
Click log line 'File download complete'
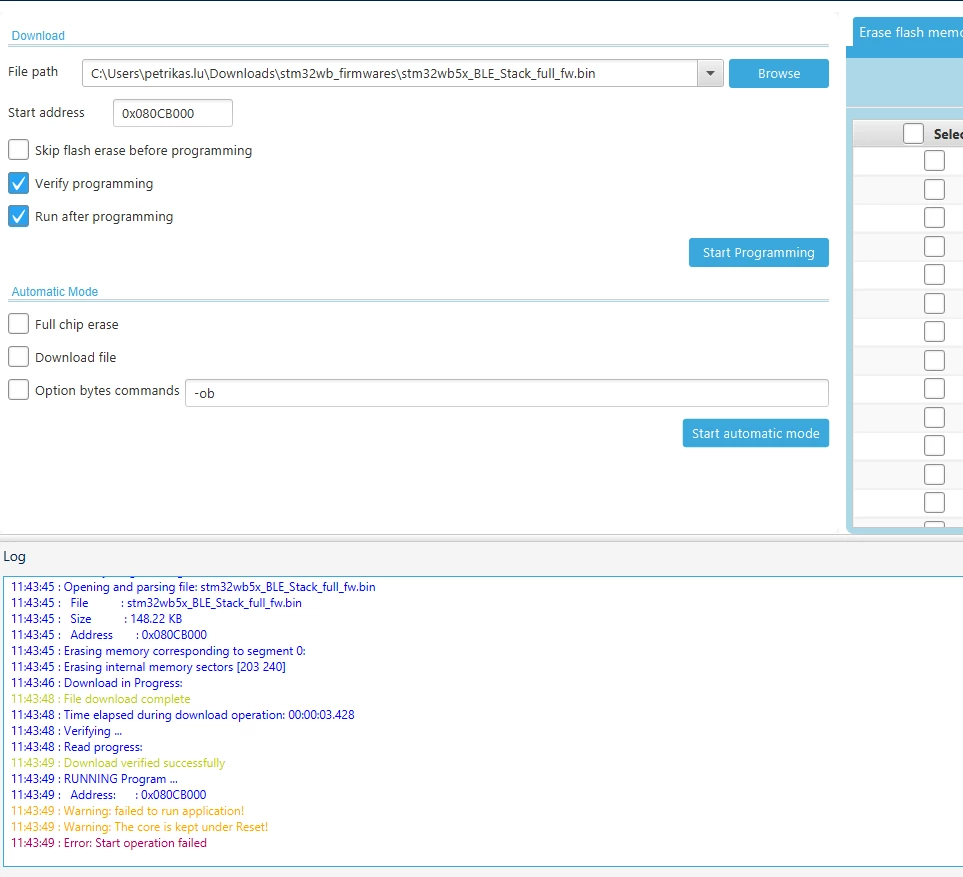101,699
